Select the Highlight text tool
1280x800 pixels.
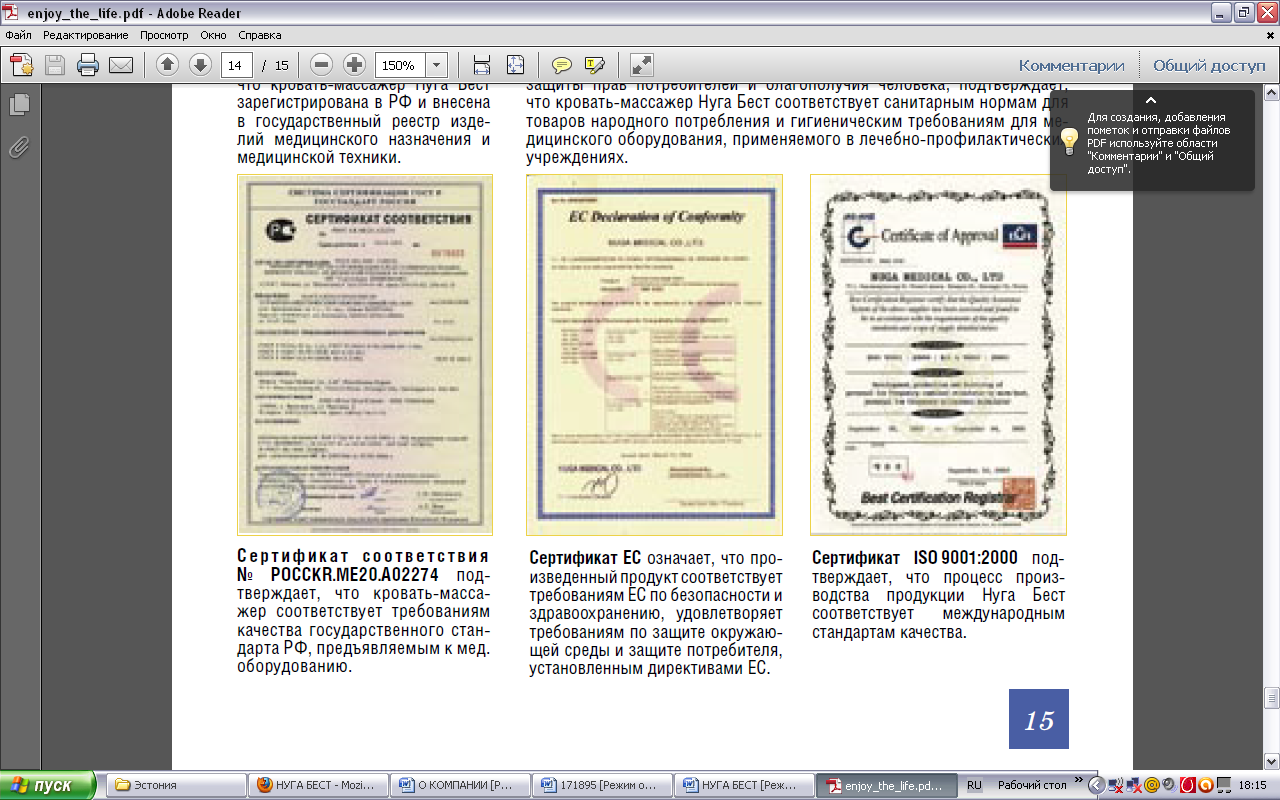pos(595,66)
